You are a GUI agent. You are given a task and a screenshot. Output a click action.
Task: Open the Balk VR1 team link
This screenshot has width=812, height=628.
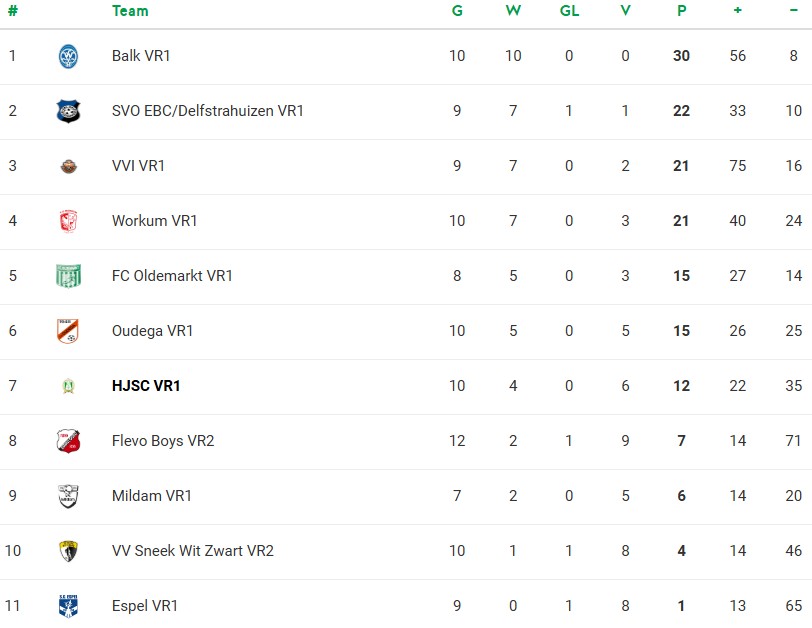(x=141, y=56)
